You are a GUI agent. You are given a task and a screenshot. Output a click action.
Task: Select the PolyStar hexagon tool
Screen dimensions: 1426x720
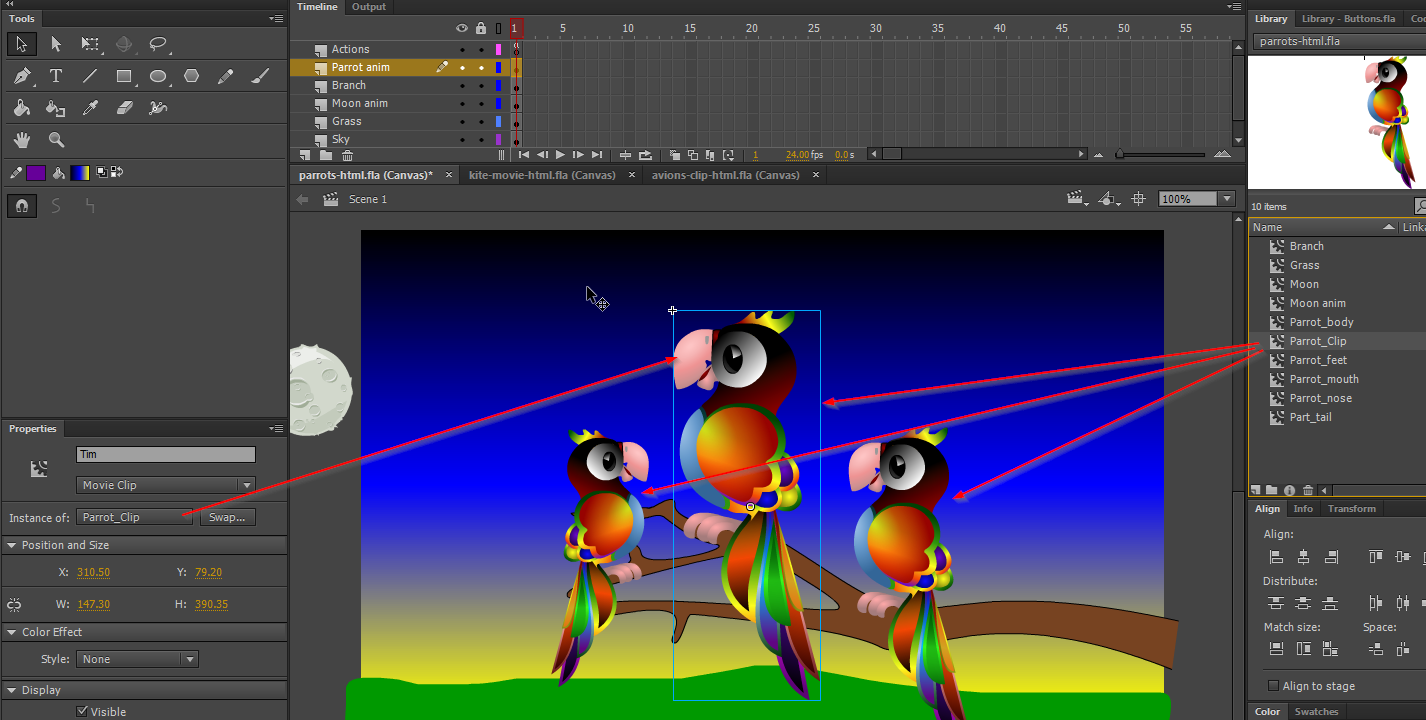click(x=192, y=76)
